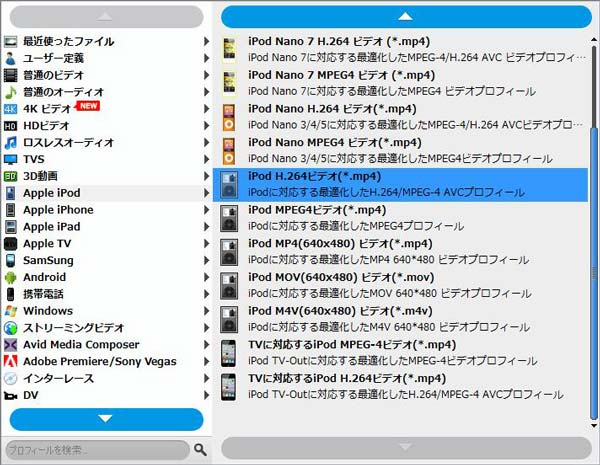Click the ストリーミングビデオ globe icon
Screen dimensions: 600x465
(10, 328)
